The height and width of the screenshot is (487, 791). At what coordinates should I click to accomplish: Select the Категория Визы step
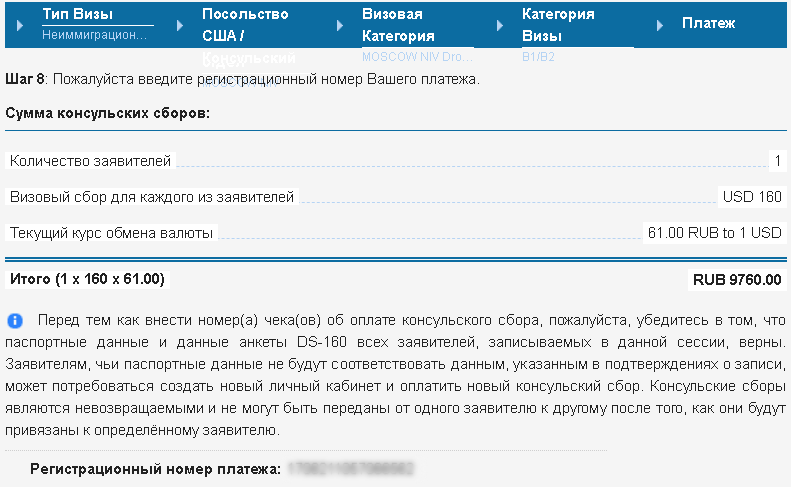(558, 25)
